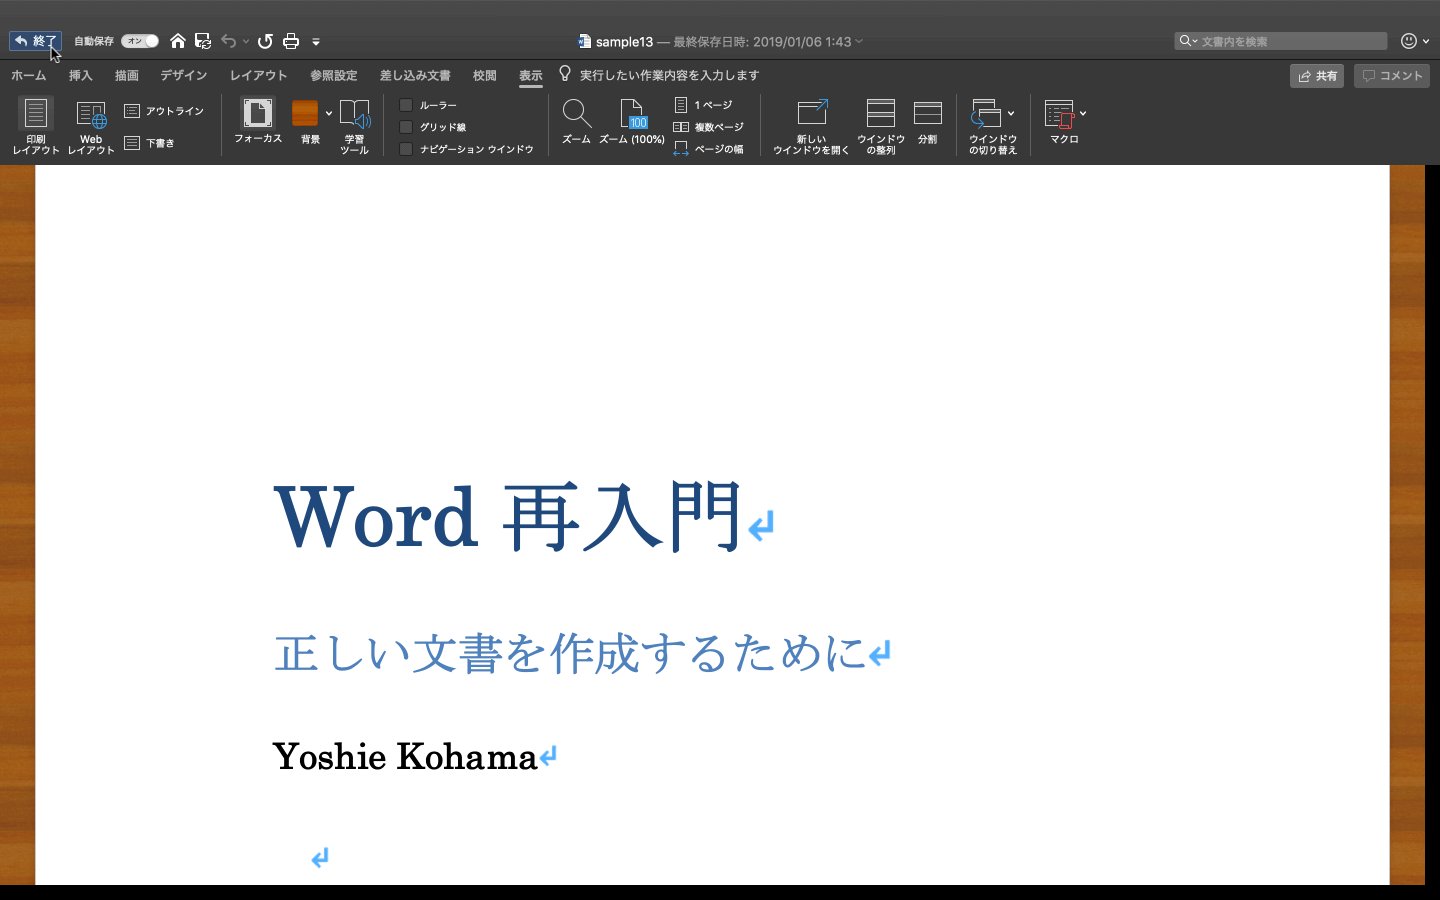Click the wood background color swatch
The image size is (1440, 900).
pyautogui.click(x=305, y=113)
